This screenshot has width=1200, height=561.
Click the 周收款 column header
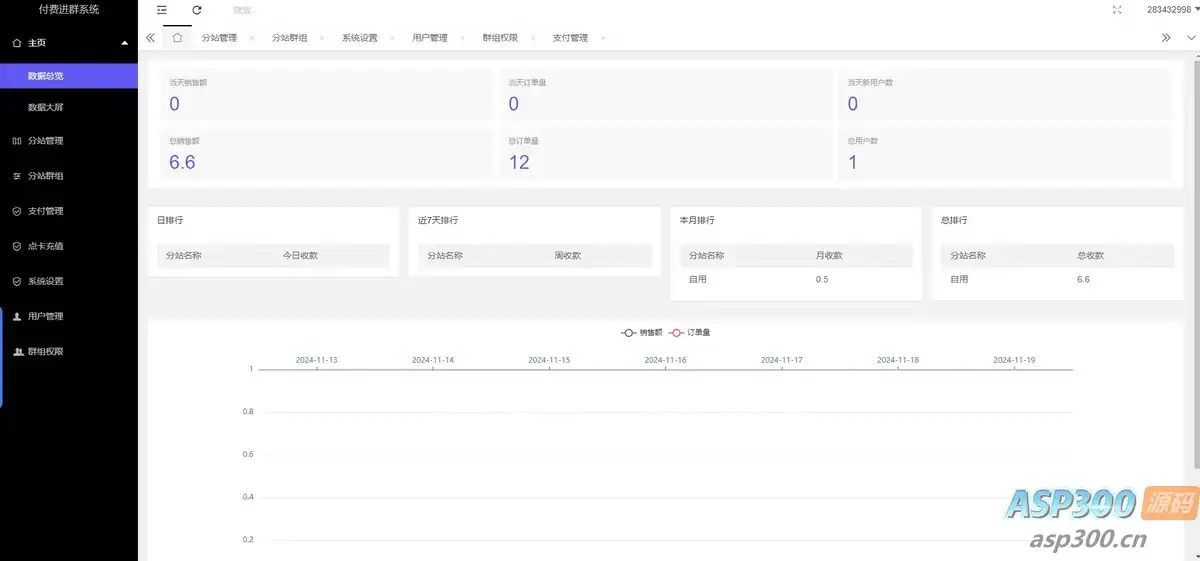(x=568, y=256)
